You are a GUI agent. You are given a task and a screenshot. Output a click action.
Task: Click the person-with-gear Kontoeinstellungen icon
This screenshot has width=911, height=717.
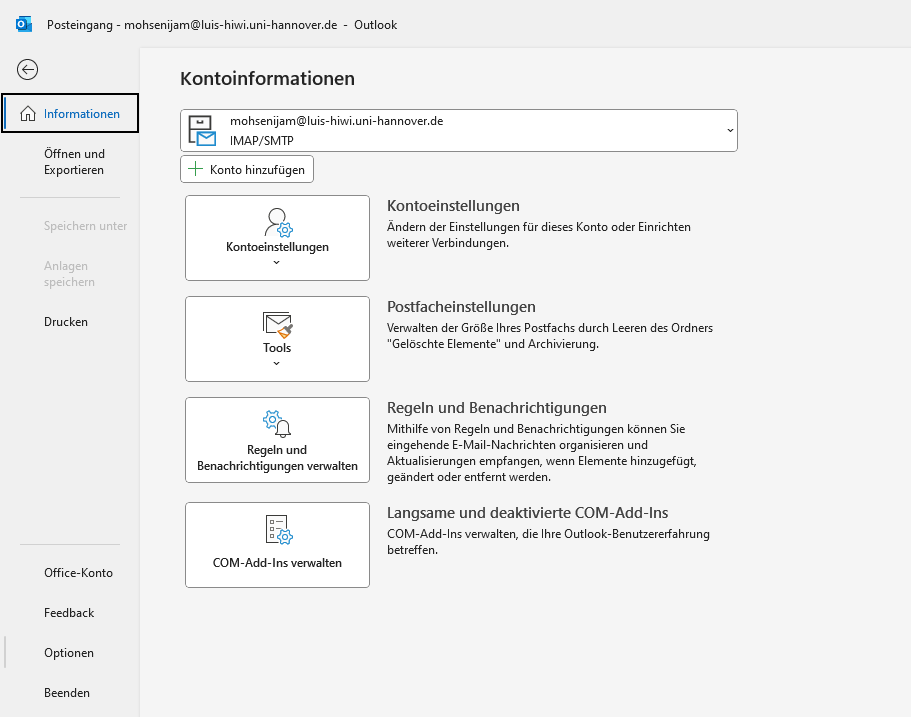click(278, 223)
